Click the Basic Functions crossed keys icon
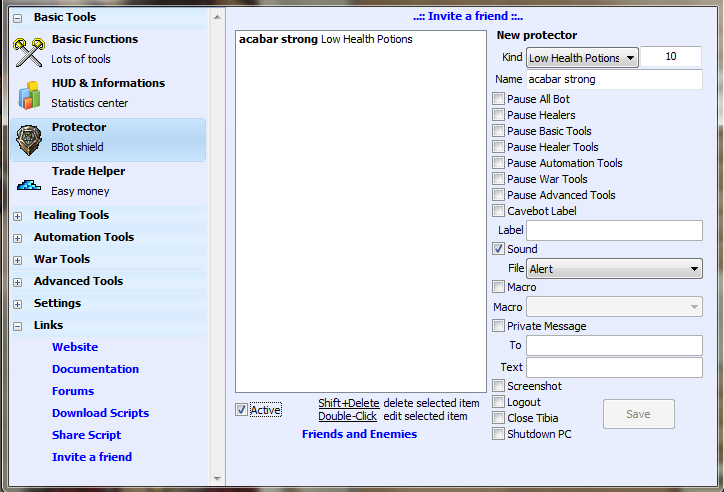724x492 pixels. [x=28, y=51]
